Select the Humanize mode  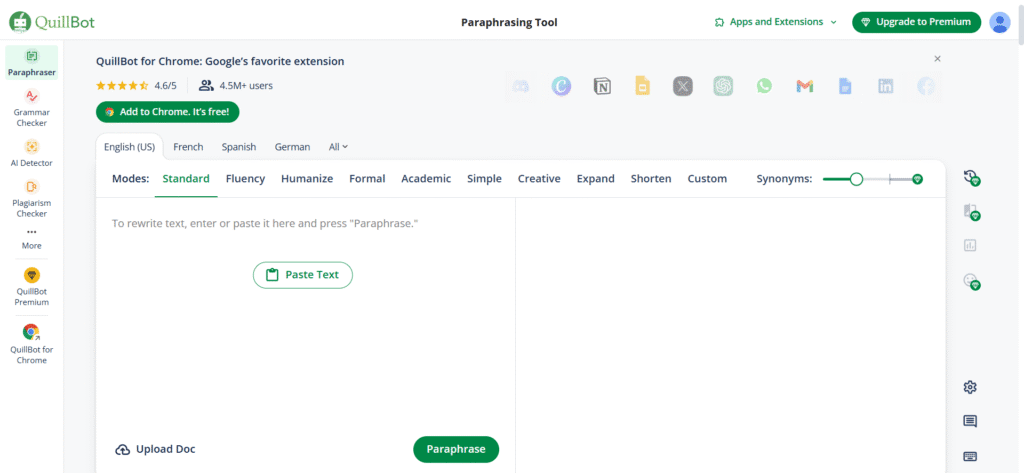(307, 179)
